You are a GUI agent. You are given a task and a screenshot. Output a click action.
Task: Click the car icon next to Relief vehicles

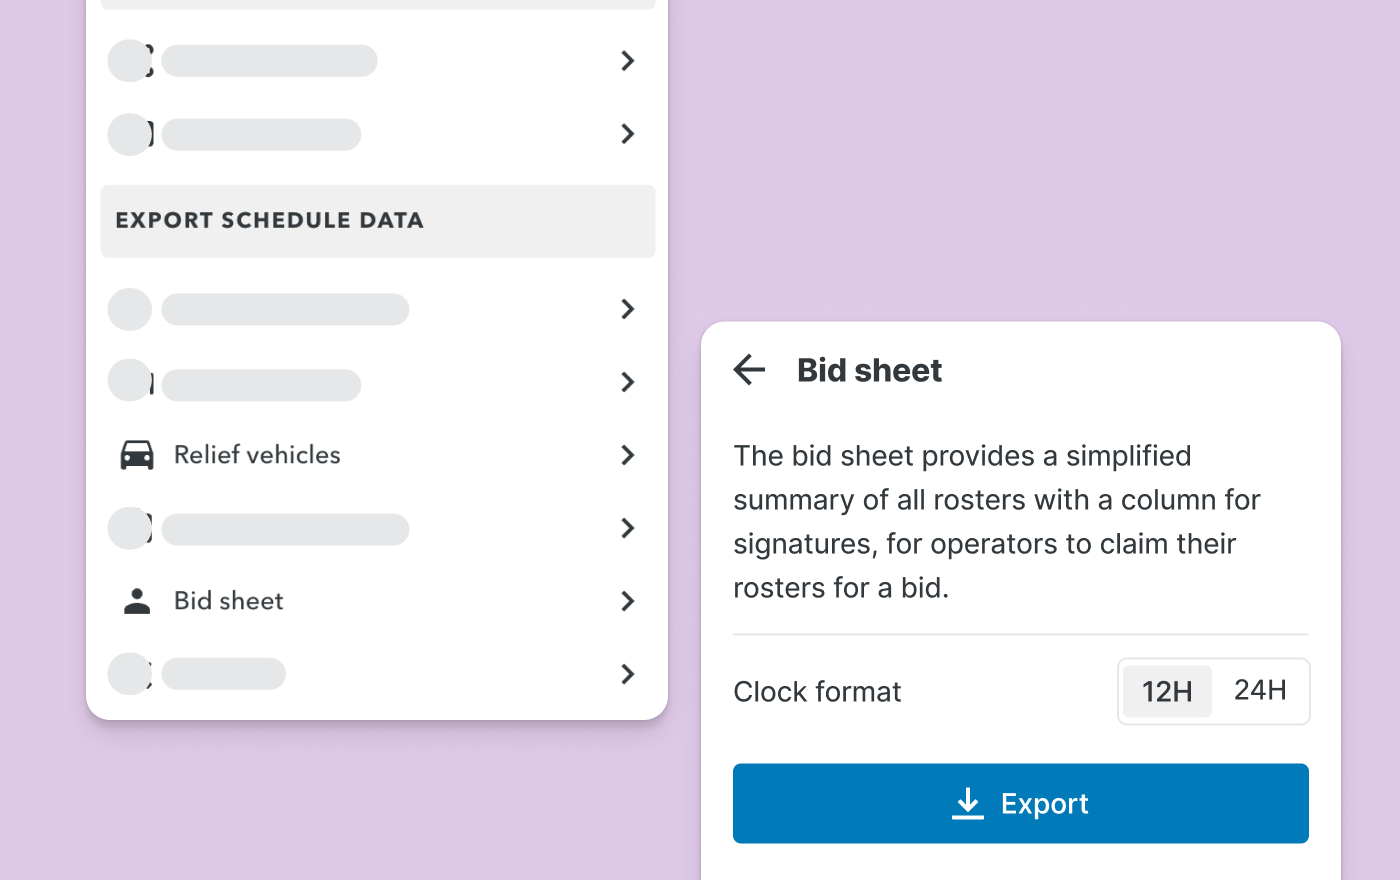(x=136, y=455)
